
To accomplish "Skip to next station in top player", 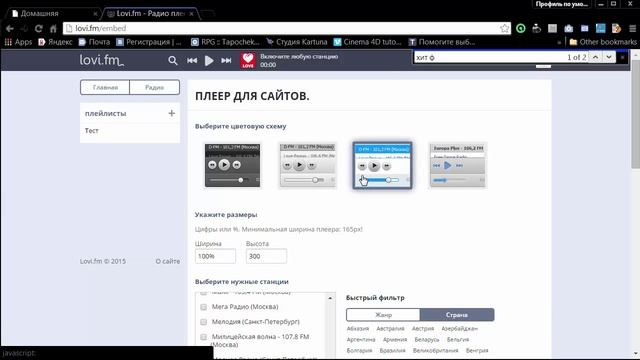I will tap(226, 60).
